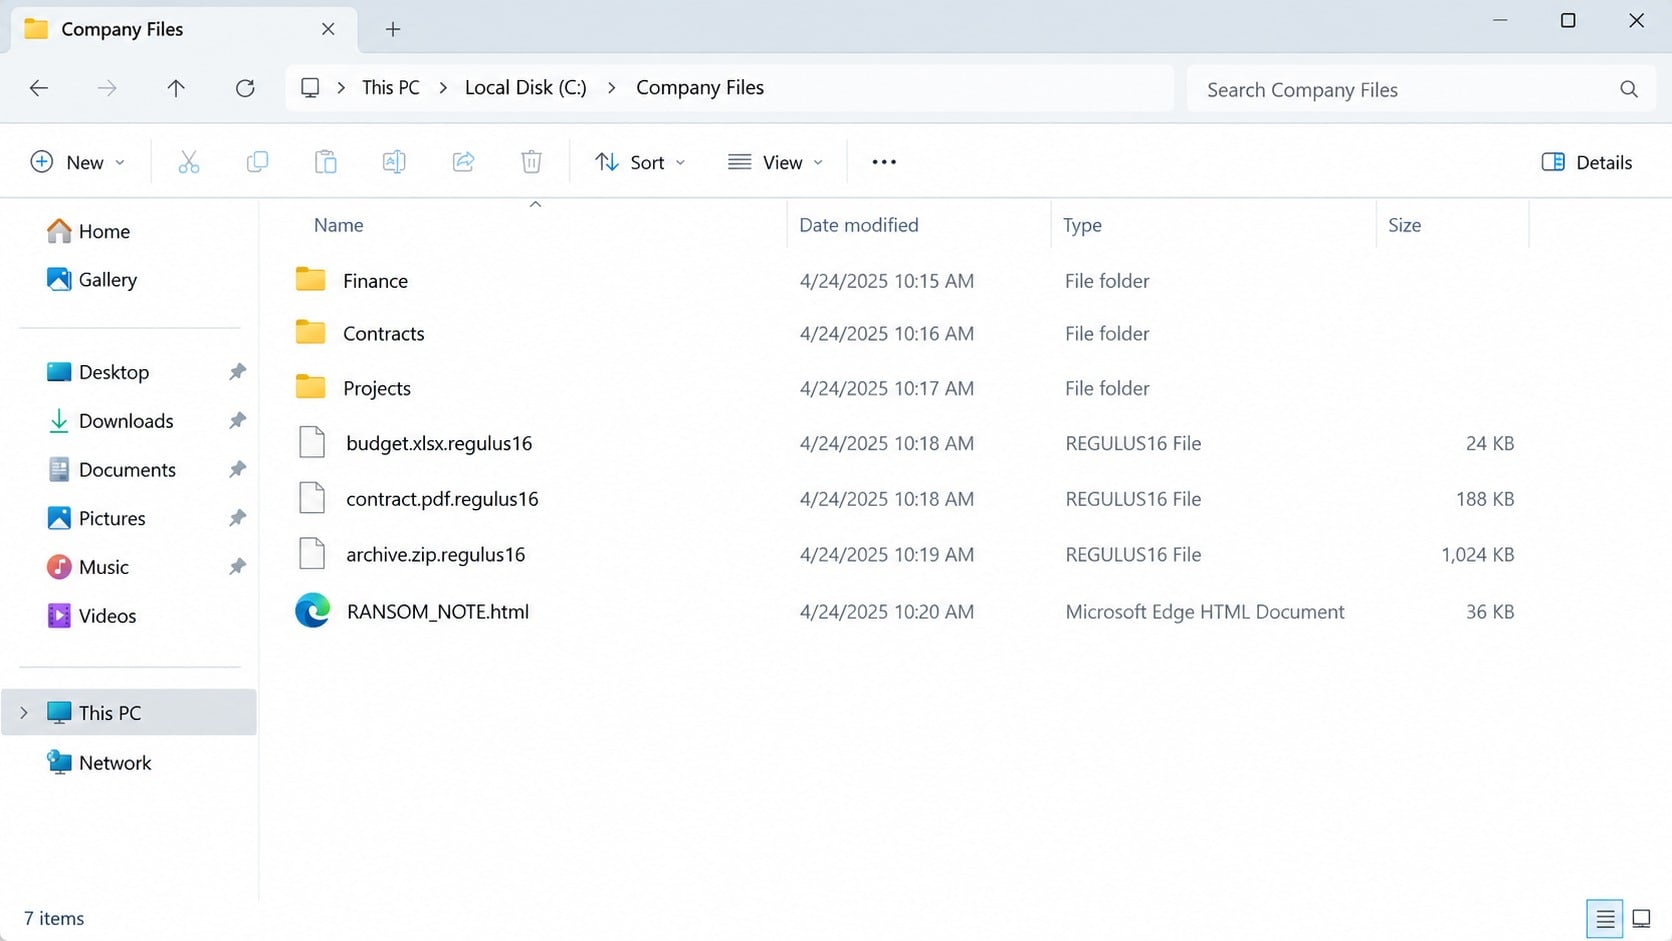Select the Projects folder icon
Image resolution: width=1672 pixels, height=941 pixels.
pyautogui.click(x=311, y=387)
